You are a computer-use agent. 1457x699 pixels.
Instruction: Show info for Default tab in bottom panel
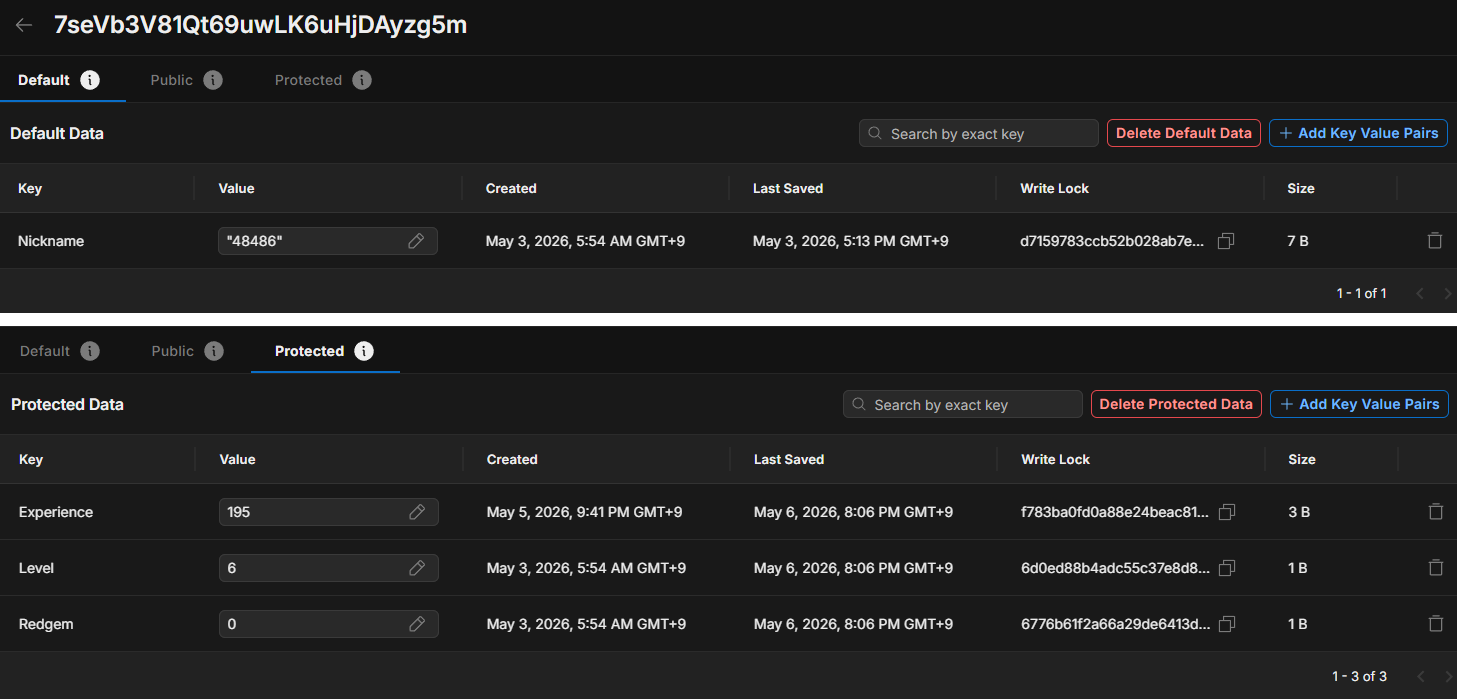(x=90, y=351)
